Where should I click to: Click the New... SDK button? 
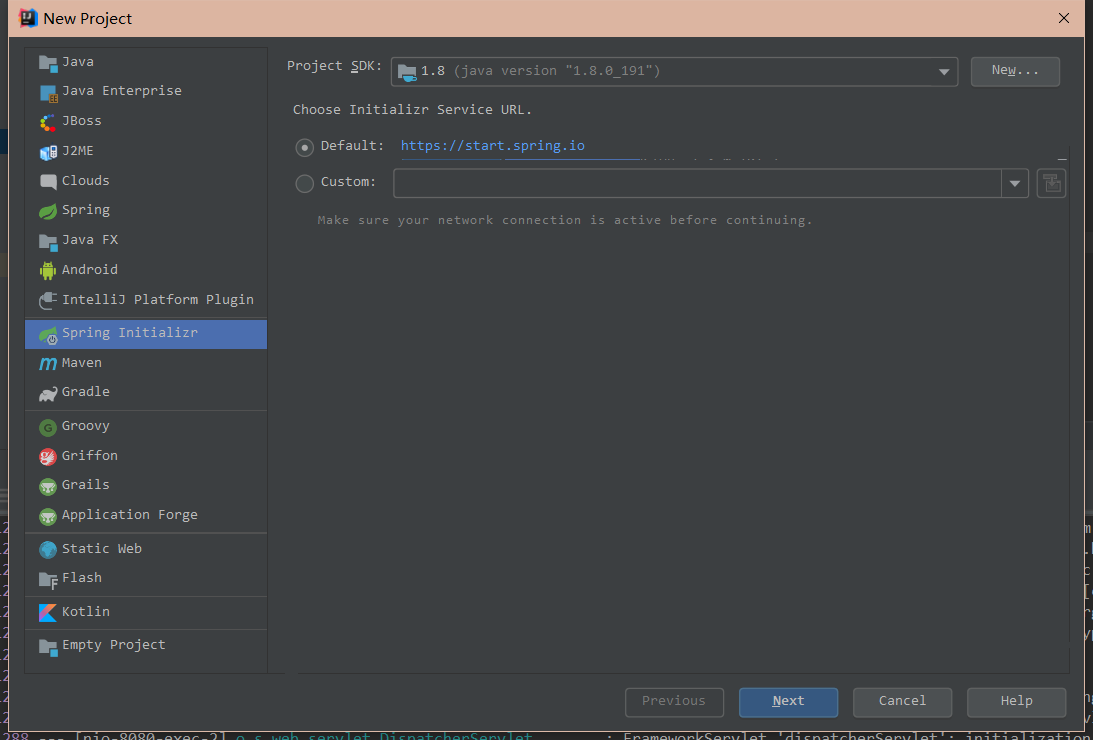1015,71
